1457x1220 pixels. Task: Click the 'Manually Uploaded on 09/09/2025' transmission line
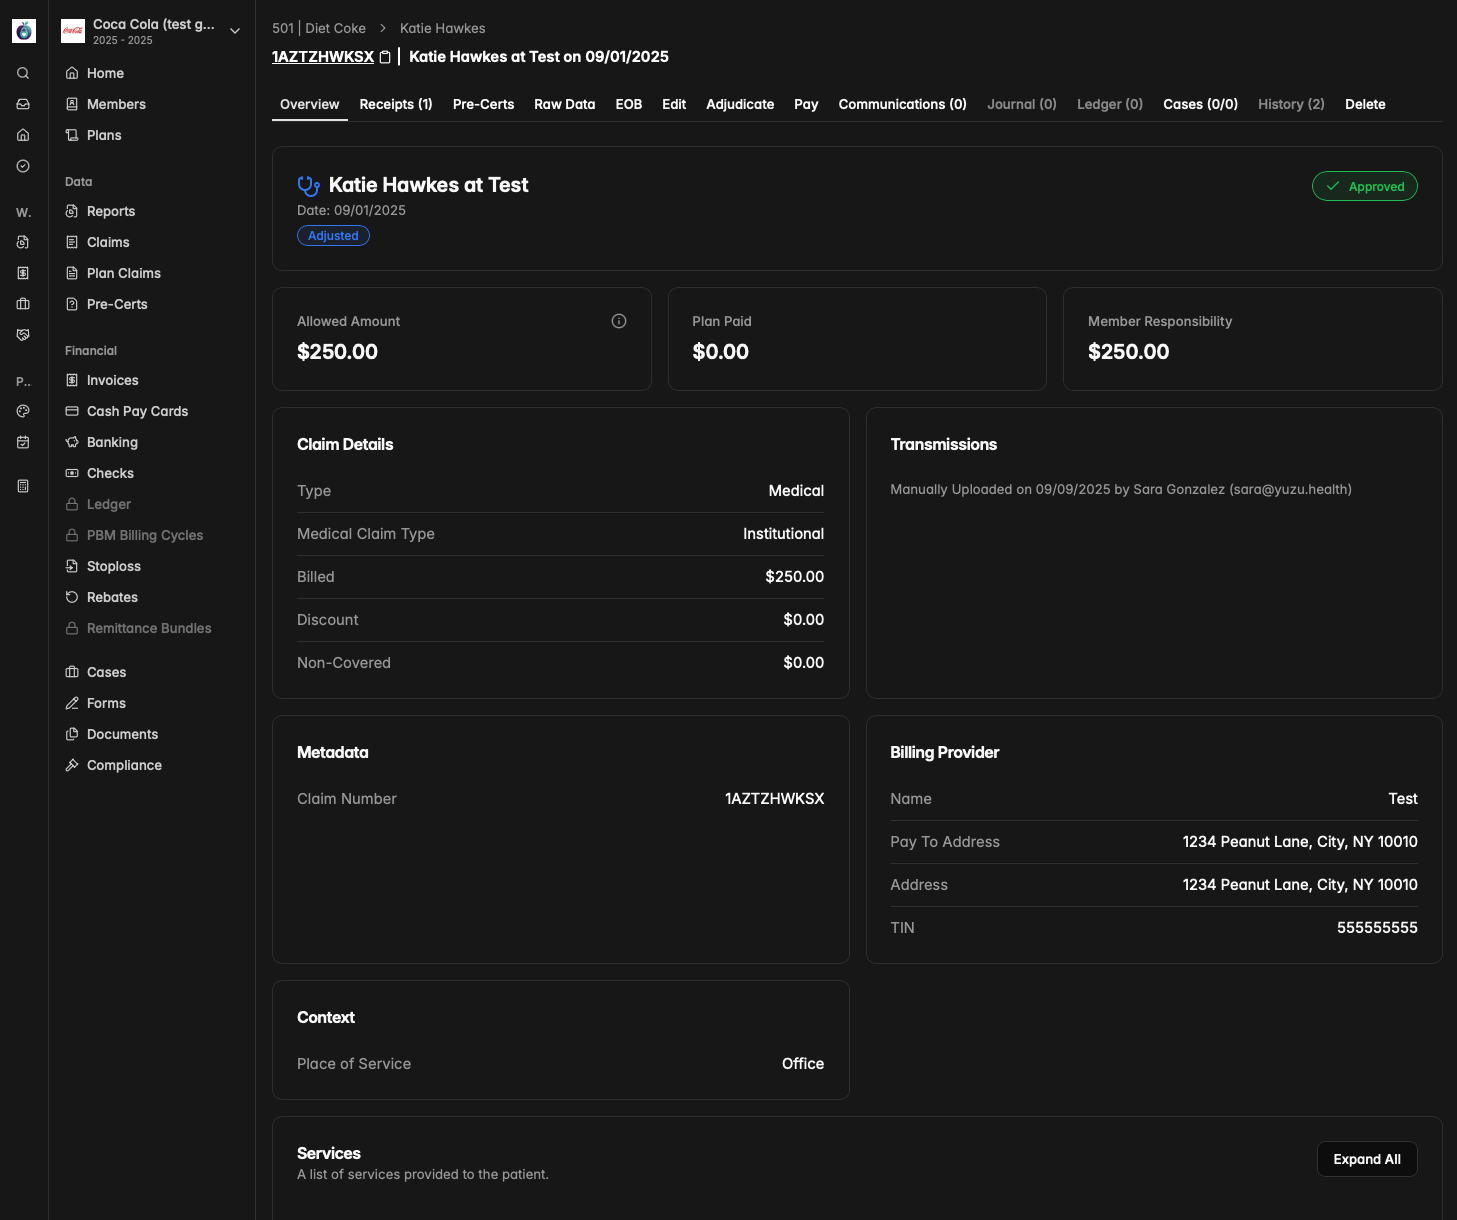click(1121, 489)
